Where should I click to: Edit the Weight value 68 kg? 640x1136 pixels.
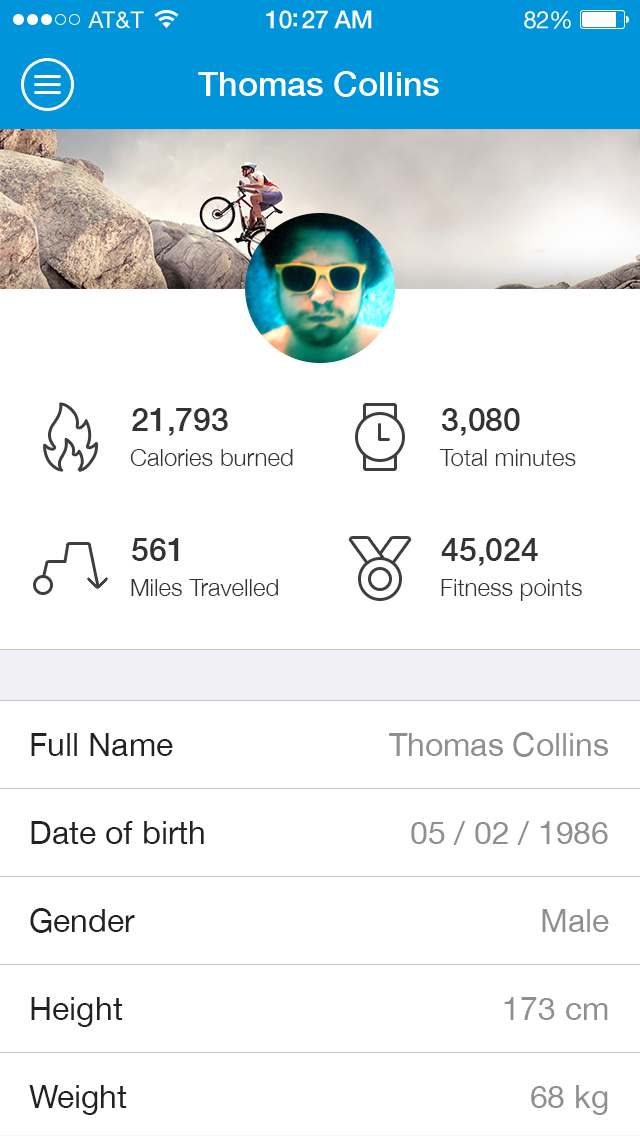point(568,1097)
